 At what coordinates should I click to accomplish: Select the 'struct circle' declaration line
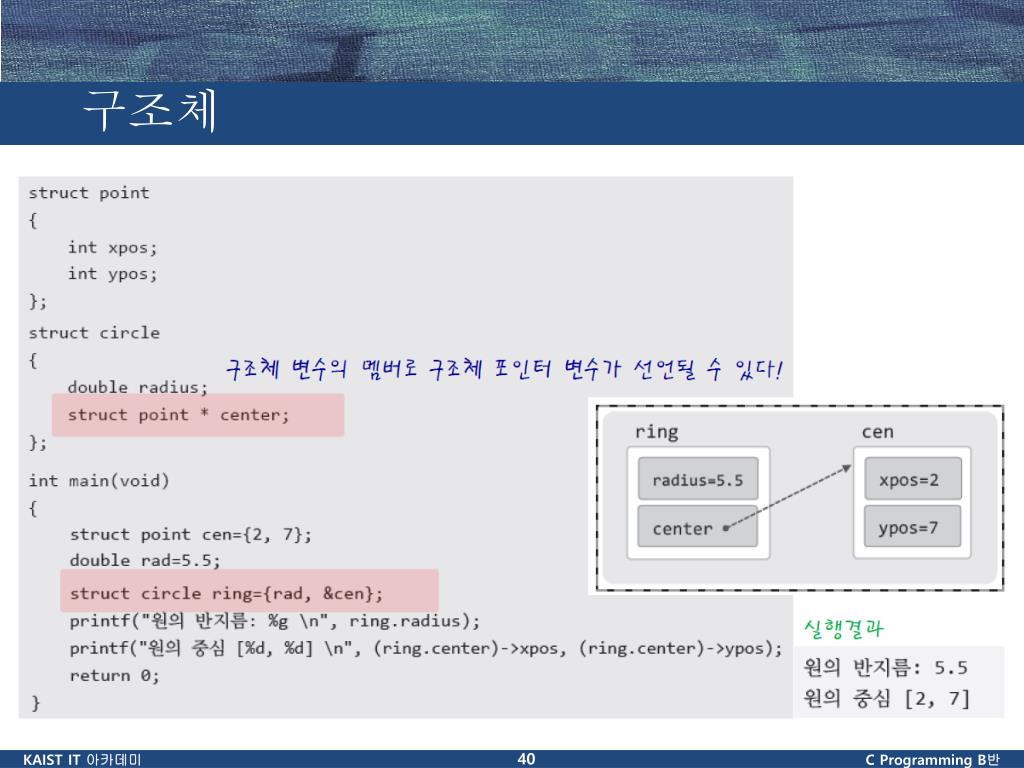94,332
